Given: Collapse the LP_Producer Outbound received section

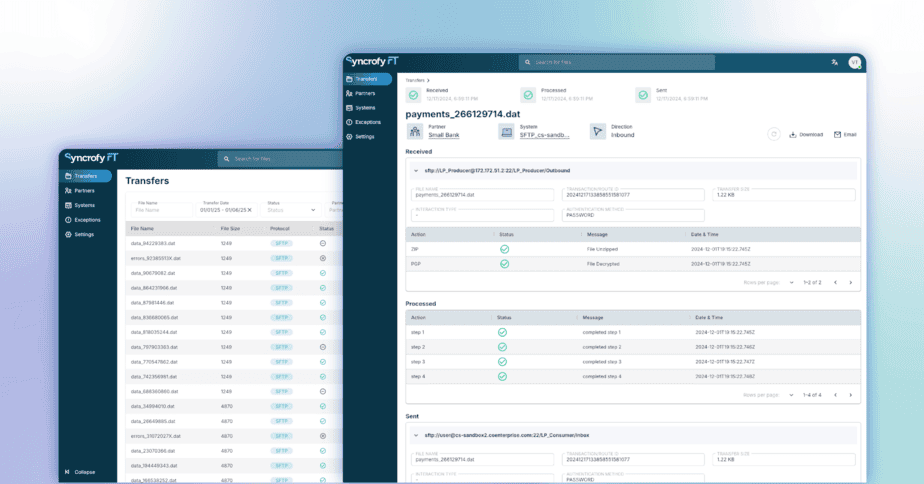Looking at the screenshot, I should pos(415,171).
